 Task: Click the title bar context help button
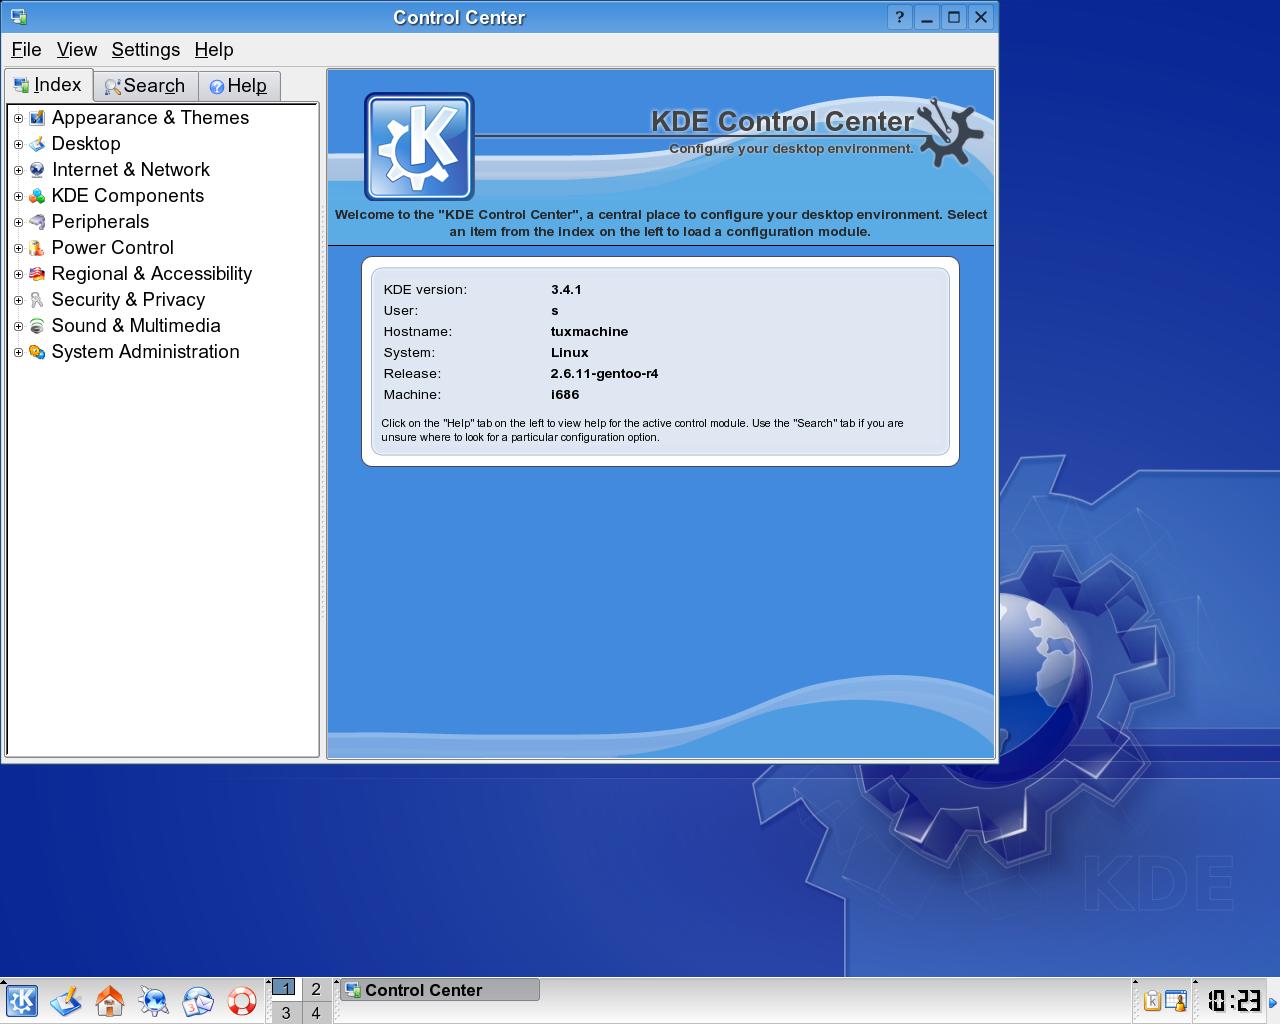tap(899, 17)
